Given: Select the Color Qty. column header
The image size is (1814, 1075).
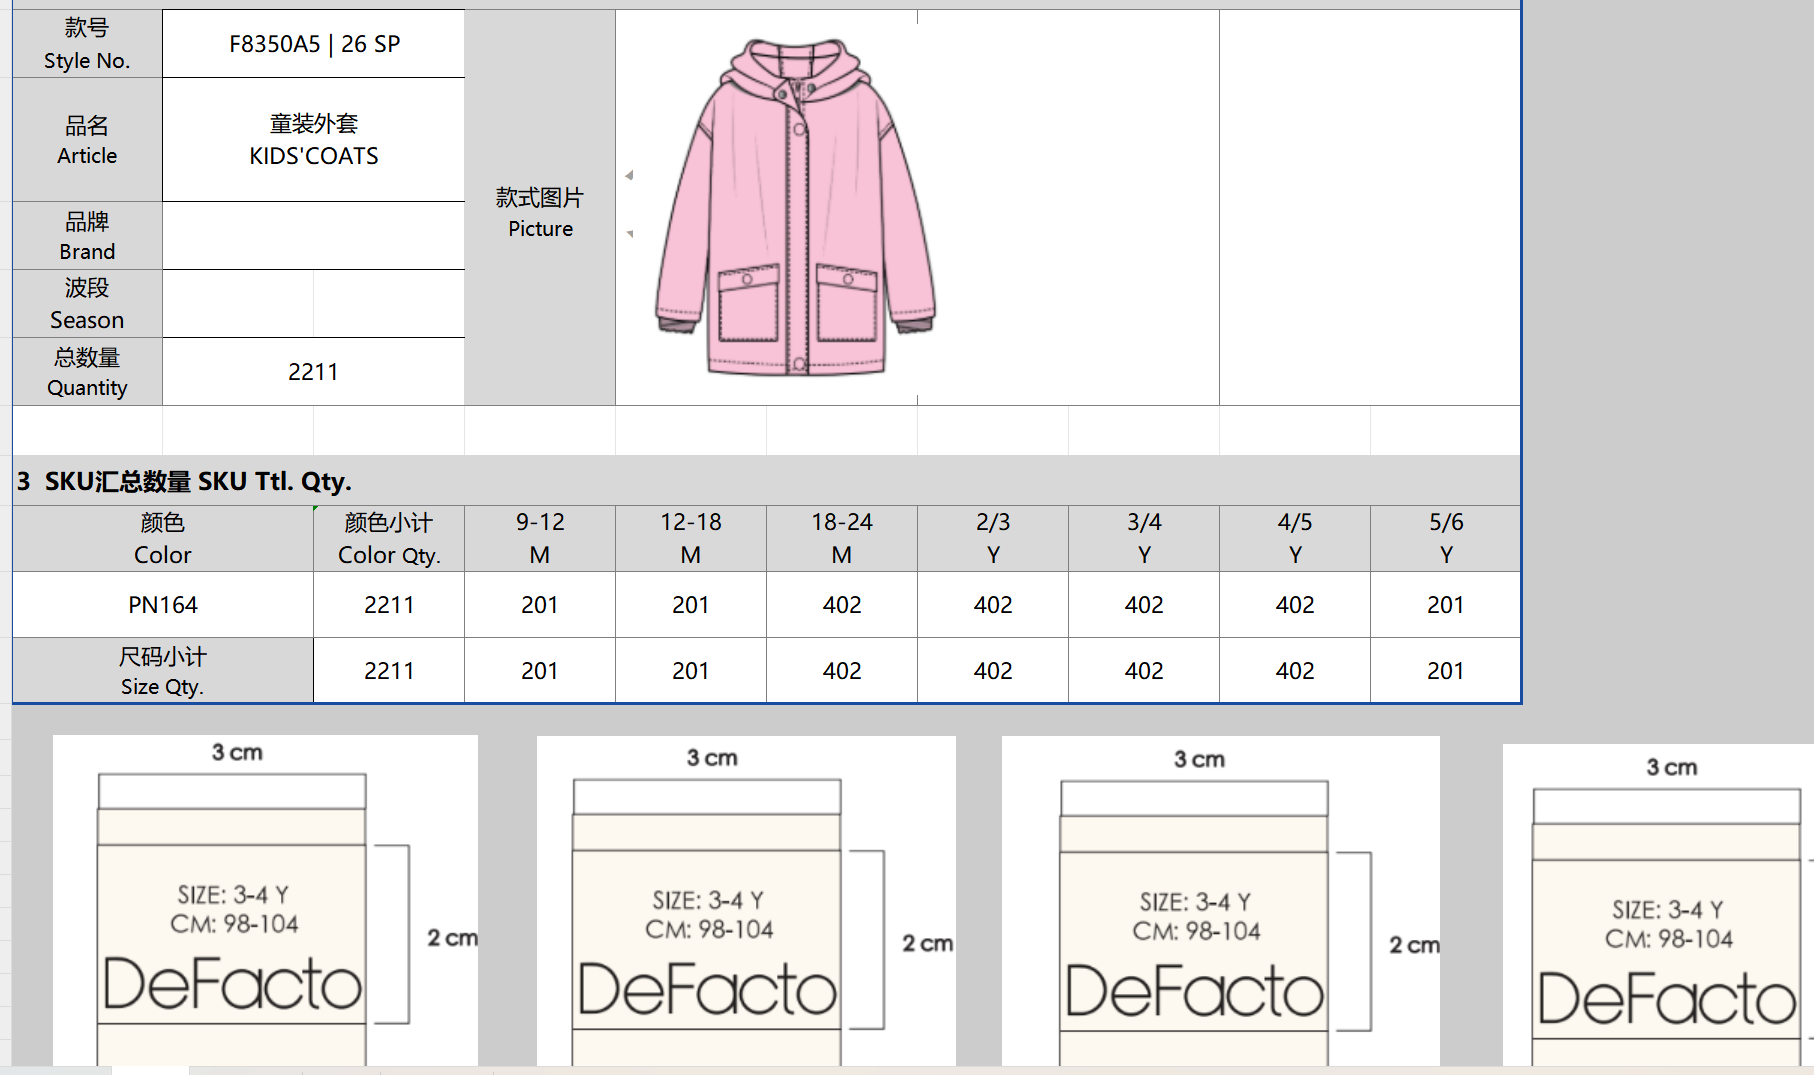Looking at the screenshot, I should pyautogui.click(x=389, y=539).
